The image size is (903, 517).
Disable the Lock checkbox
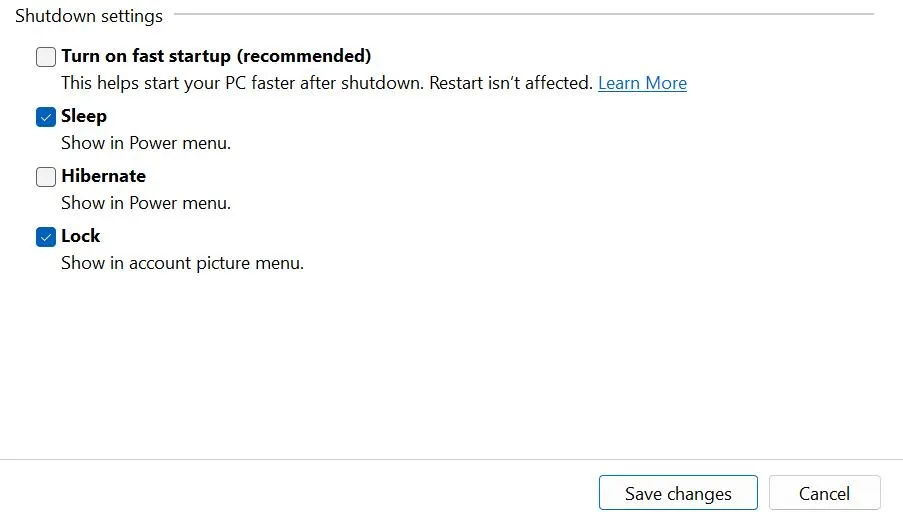click(46, 237)
